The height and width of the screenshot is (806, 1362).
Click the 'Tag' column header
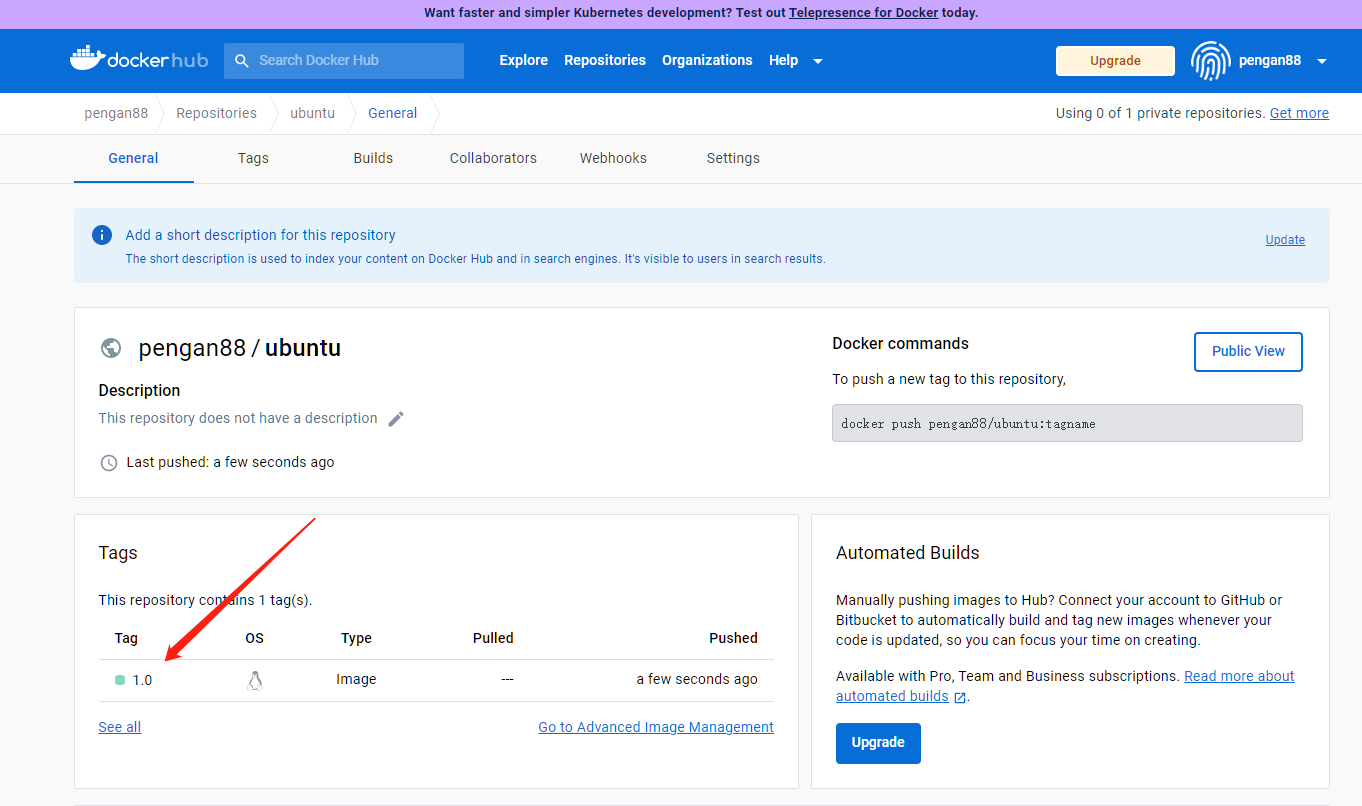coord(126,638)
